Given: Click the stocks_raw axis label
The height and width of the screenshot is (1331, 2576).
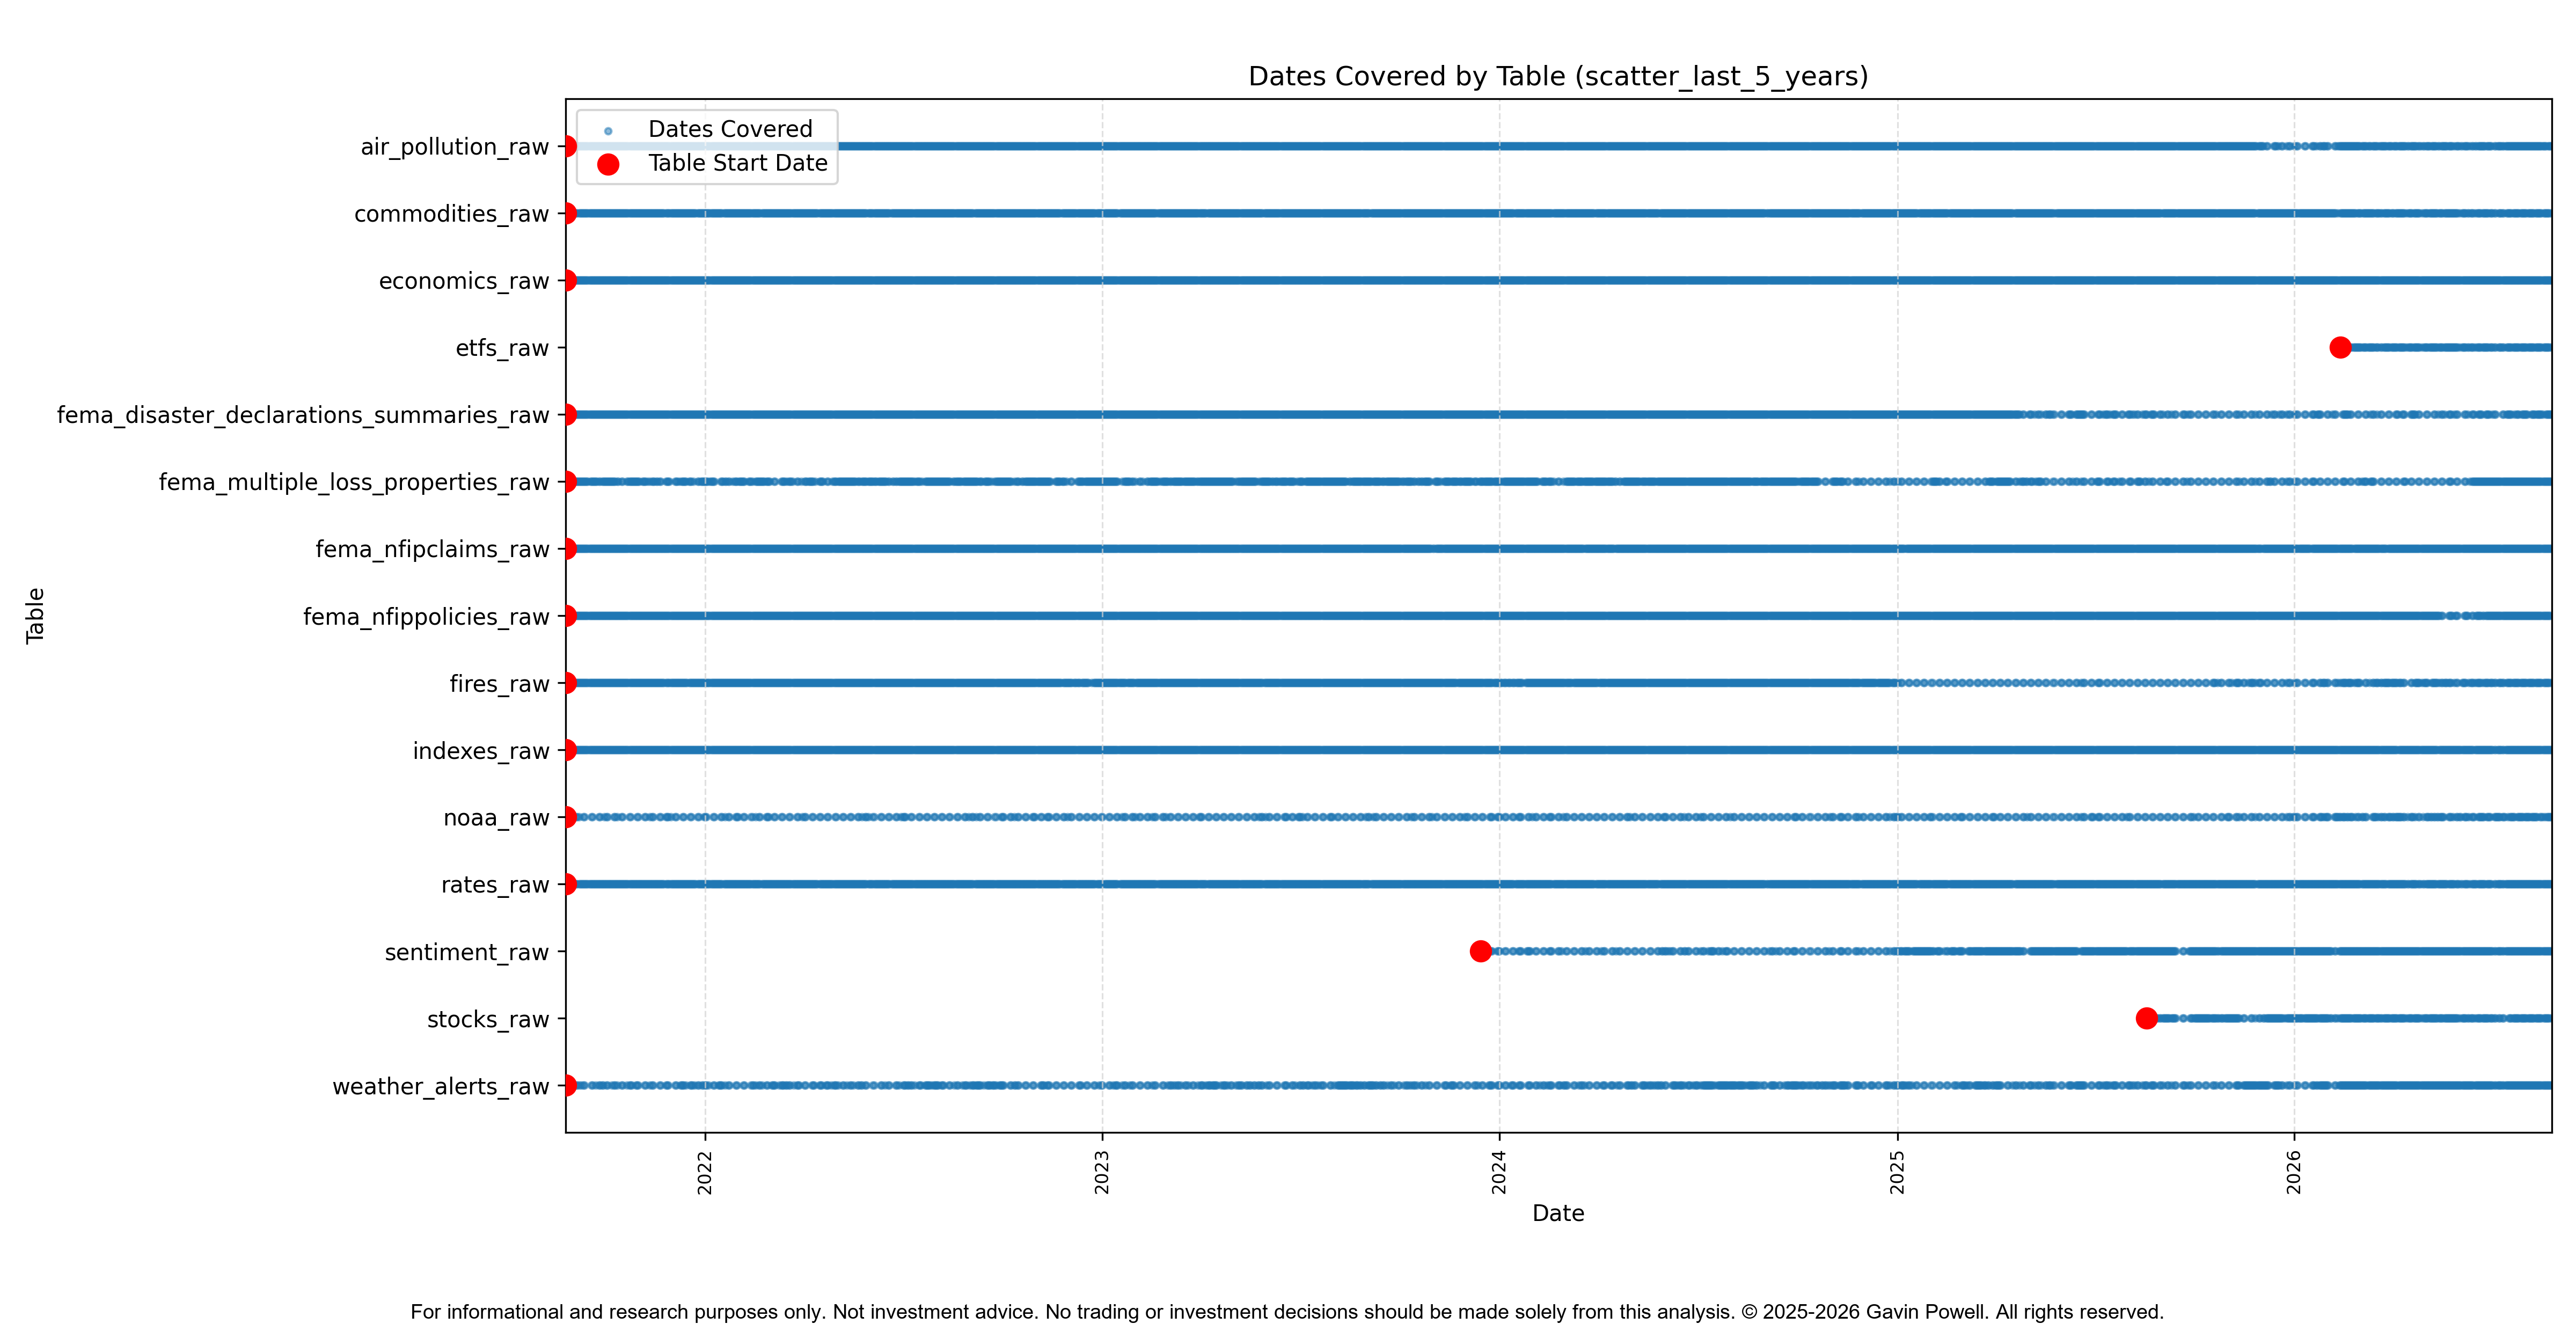Looking at the screenshot, I should tap(488, 1019).
